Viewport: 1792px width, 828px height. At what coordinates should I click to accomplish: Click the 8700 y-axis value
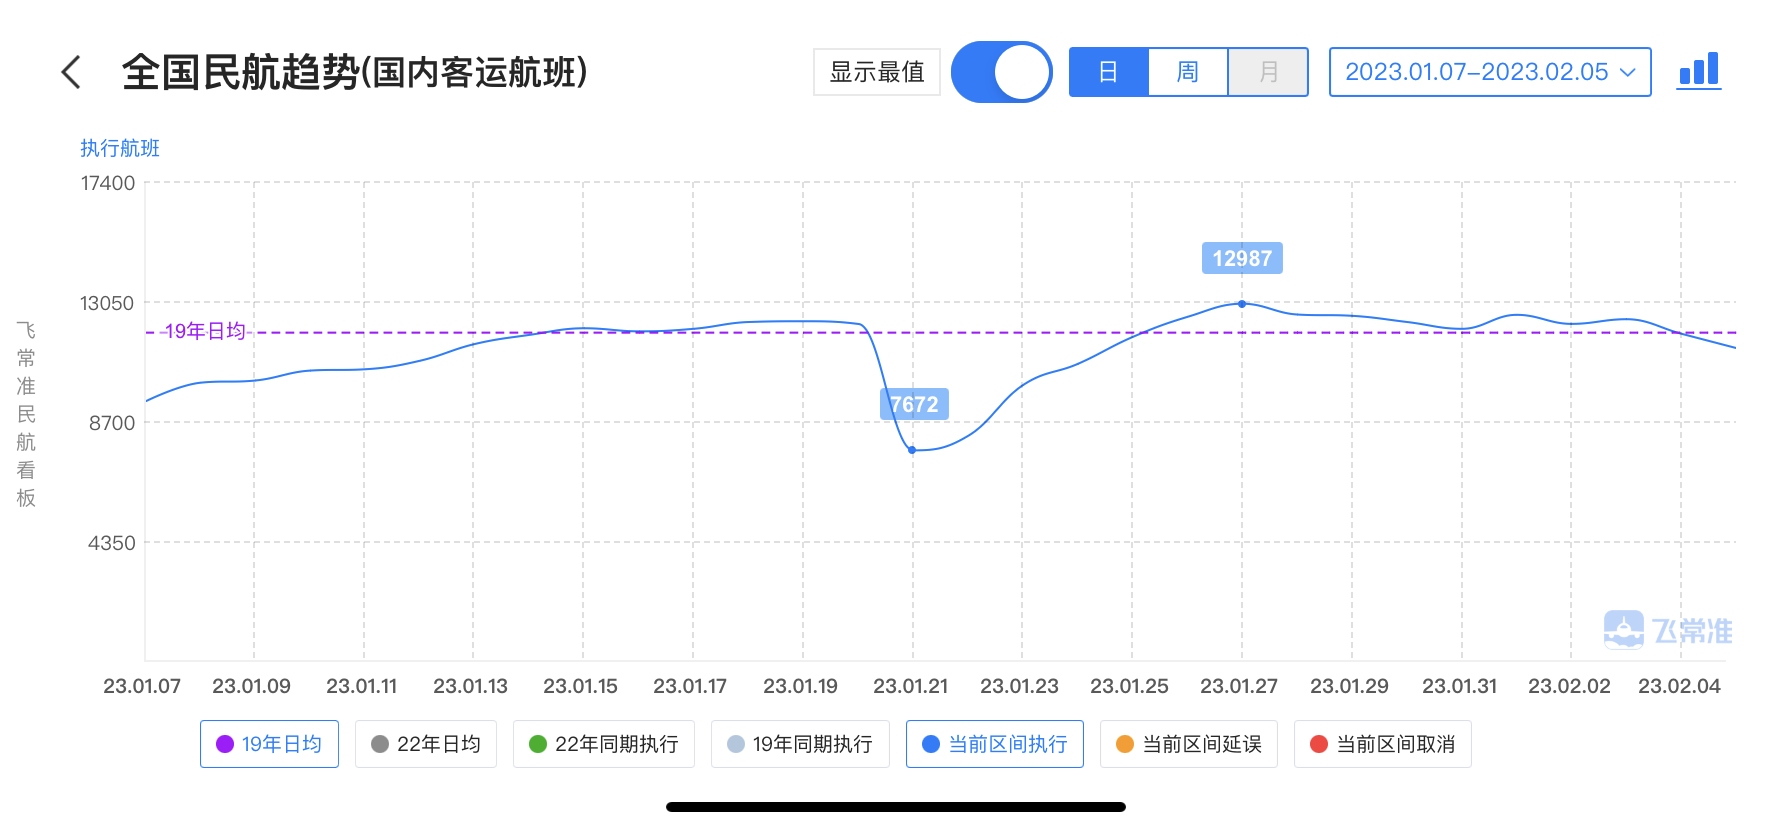pyautogui.click(x=112, y=423)
